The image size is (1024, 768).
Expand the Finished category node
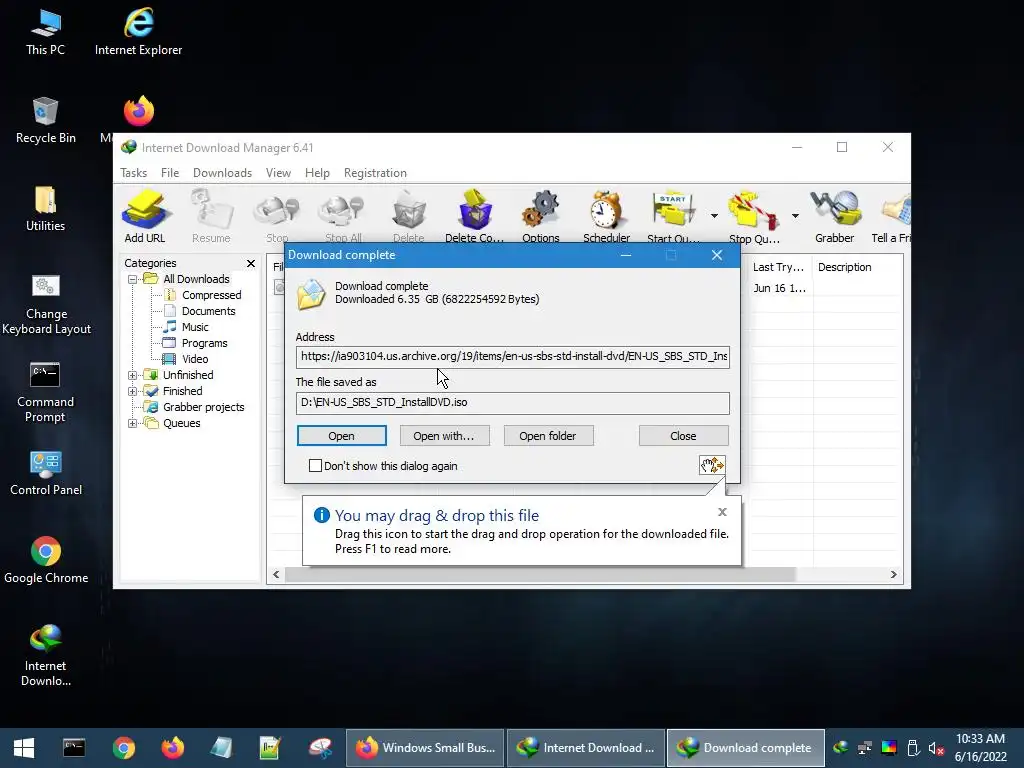tap(133, 392)
